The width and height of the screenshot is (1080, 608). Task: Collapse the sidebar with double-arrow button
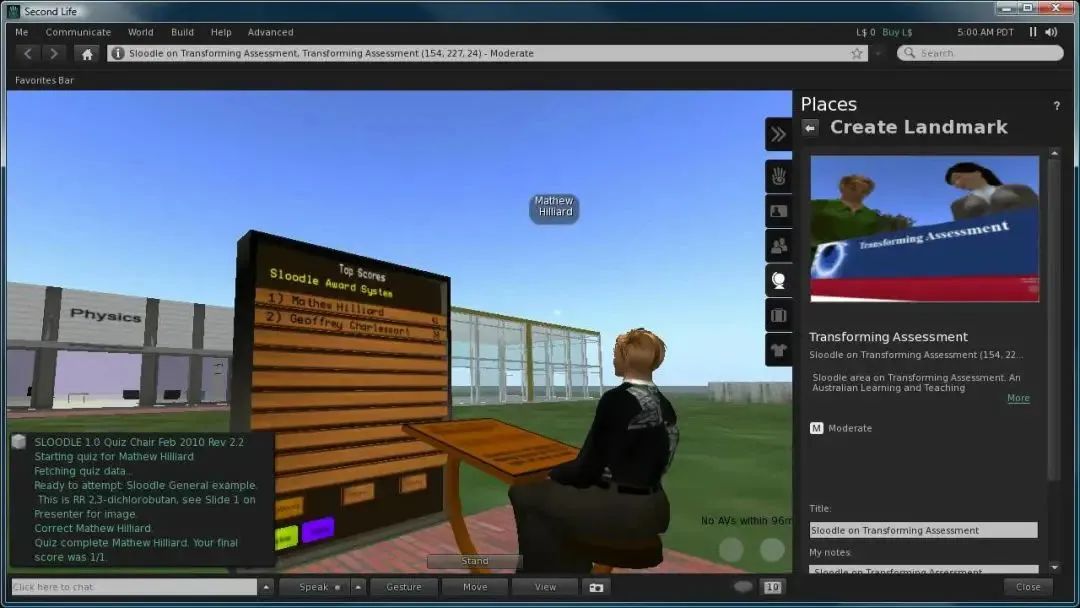tap(779, 134)
